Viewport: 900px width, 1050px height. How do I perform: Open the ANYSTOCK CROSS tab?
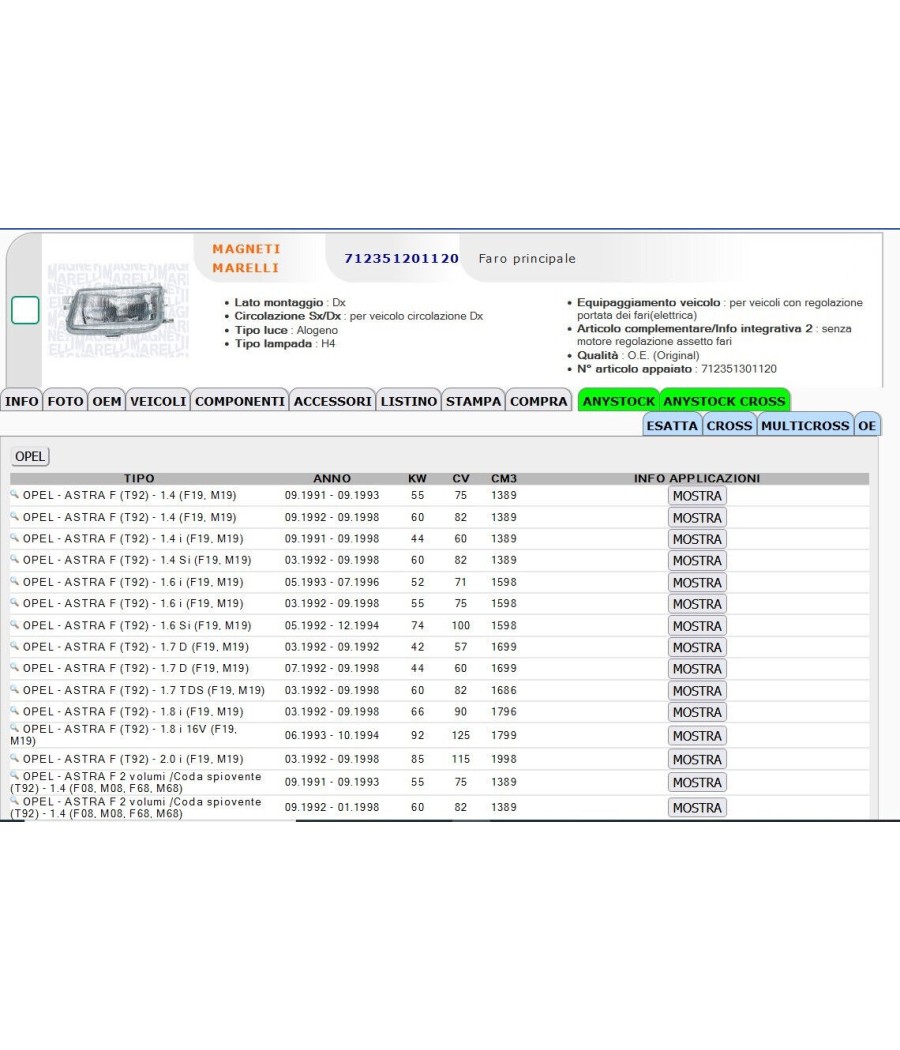click(725, 401)
